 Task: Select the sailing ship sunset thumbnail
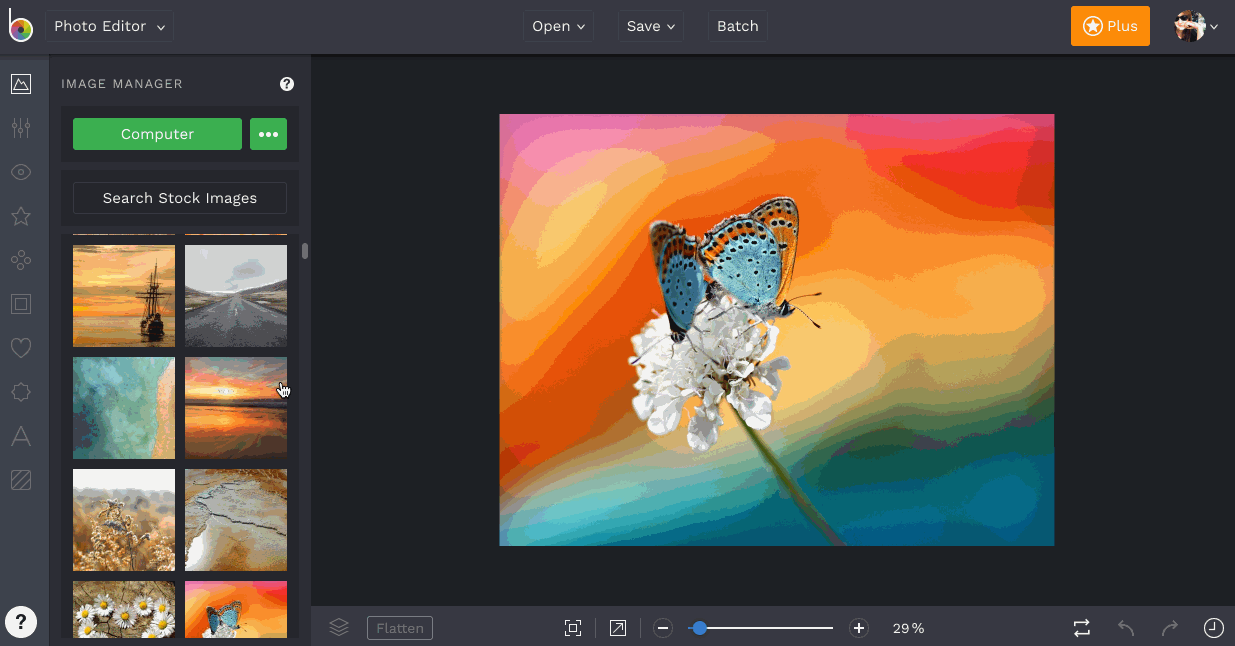124,296
